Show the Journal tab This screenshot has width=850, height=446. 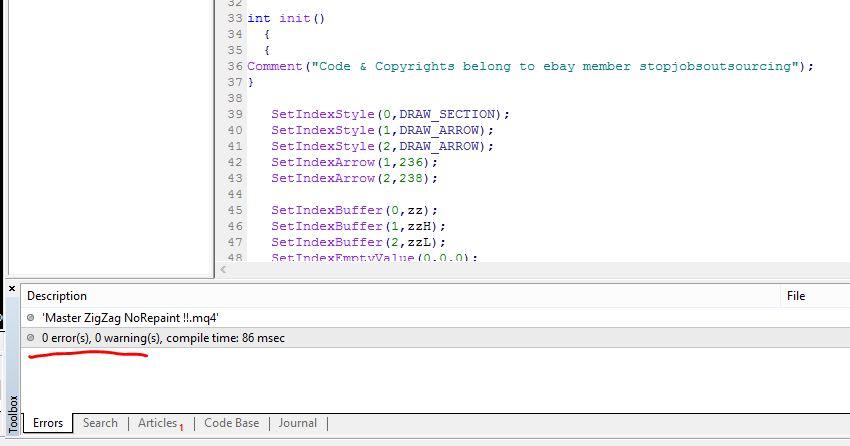point(300,423)
